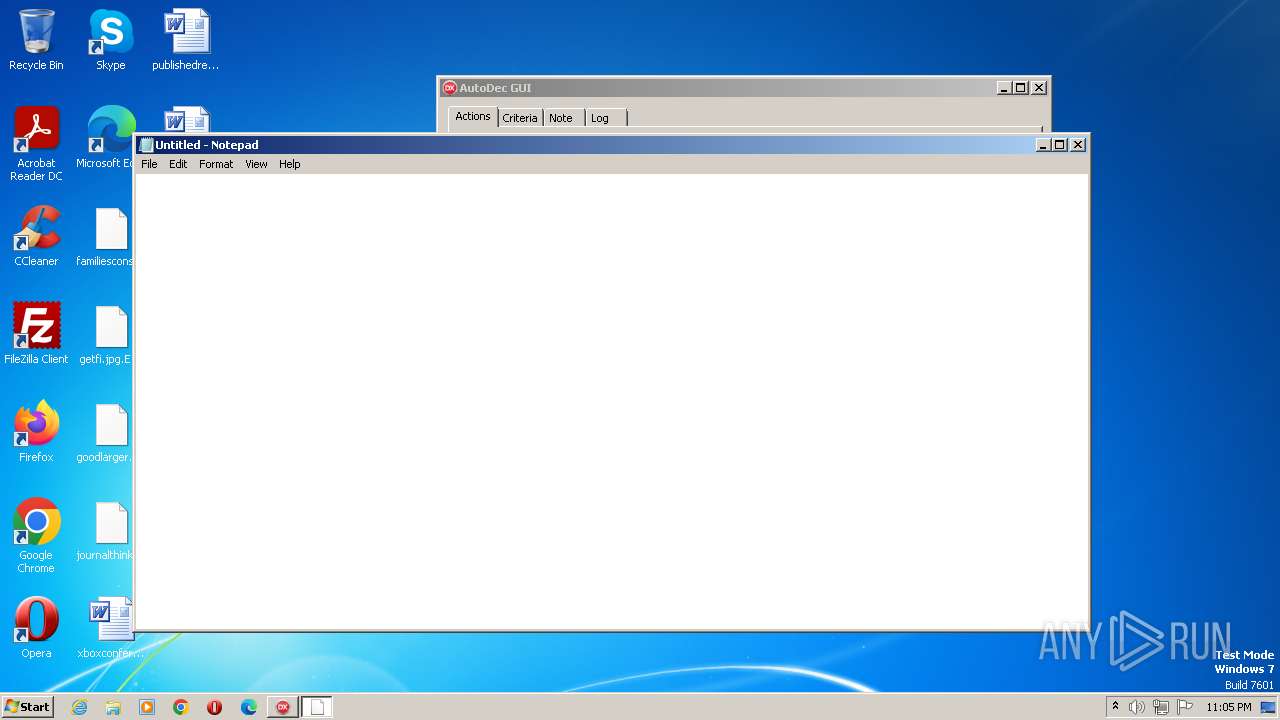Maximize the AutoDec GUI window

click(1020, 88)
